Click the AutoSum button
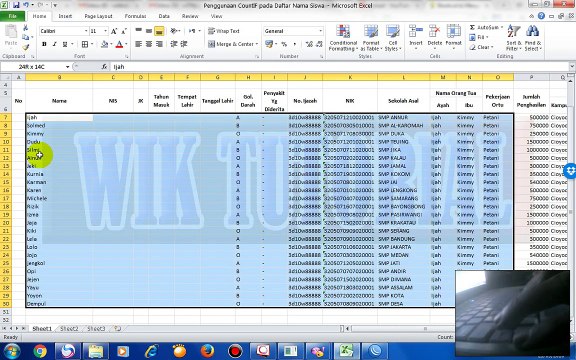This screenshot has width=576, height=360. [486, 28]
